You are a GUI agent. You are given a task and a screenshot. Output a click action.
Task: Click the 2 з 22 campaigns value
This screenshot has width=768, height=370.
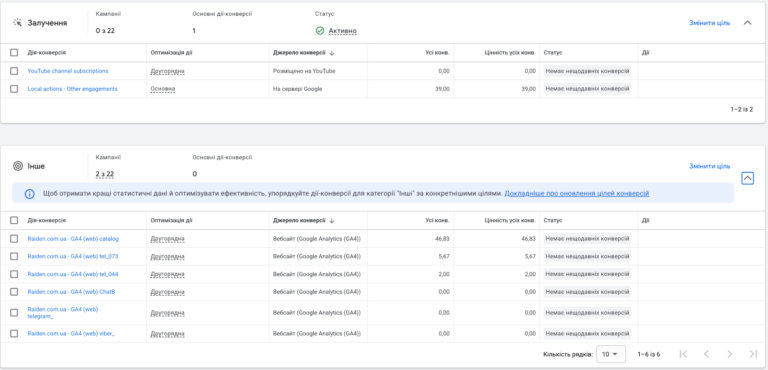[x=105, y=174]
